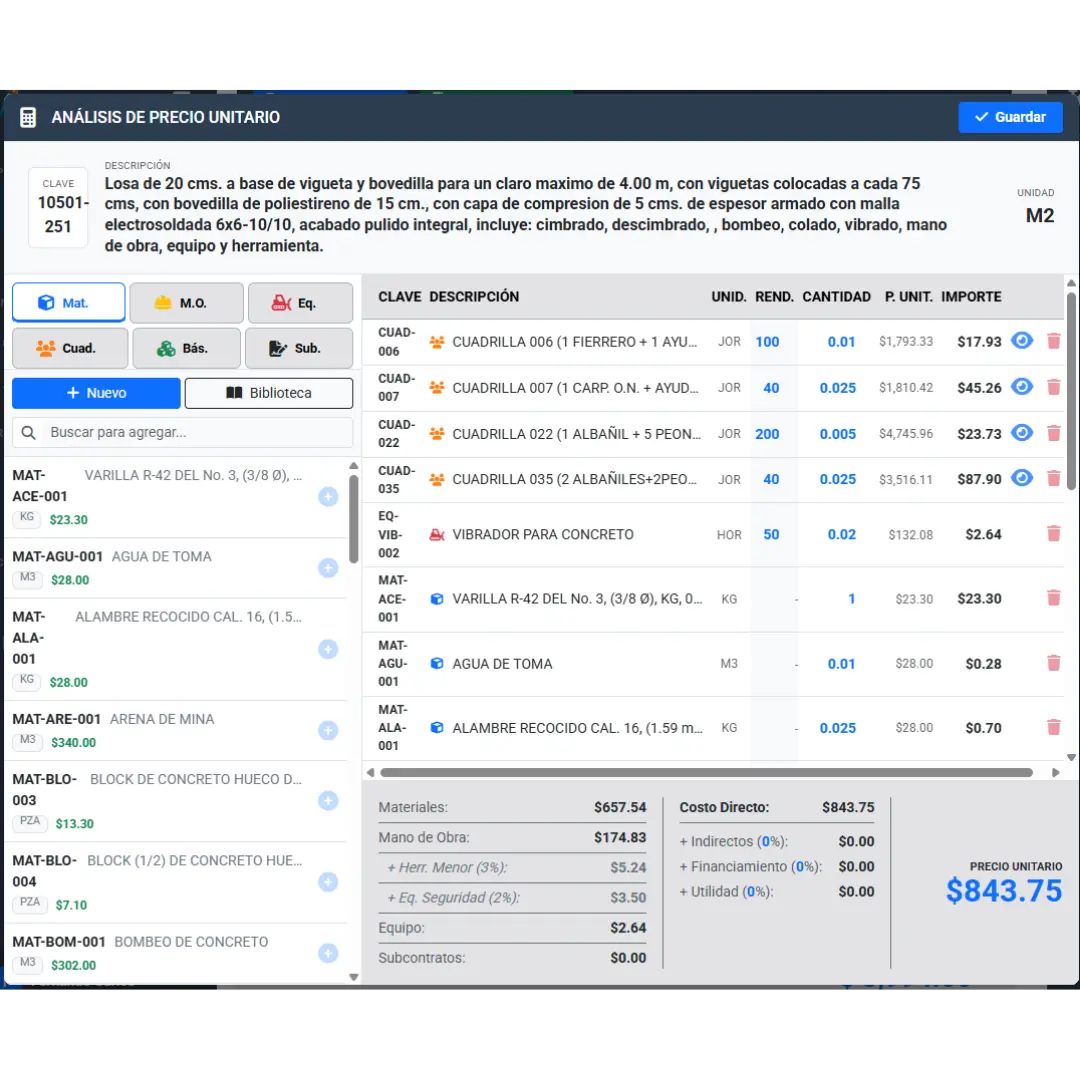Open the Biblioteca library

(x=269, y=393)
